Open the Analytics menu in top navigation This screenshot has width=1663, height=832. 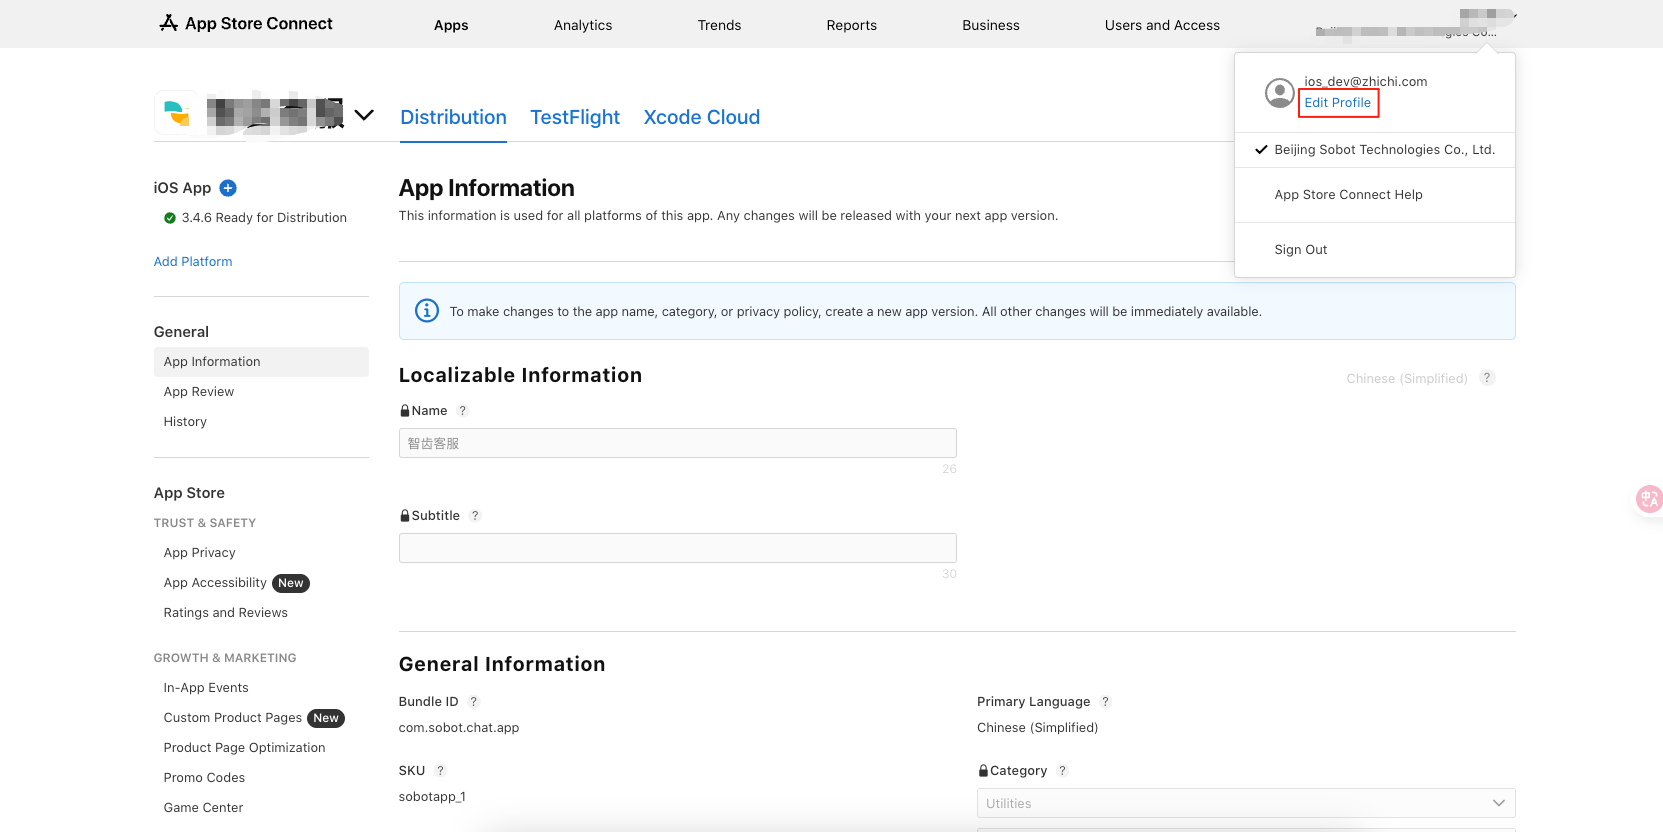point(582,25)
